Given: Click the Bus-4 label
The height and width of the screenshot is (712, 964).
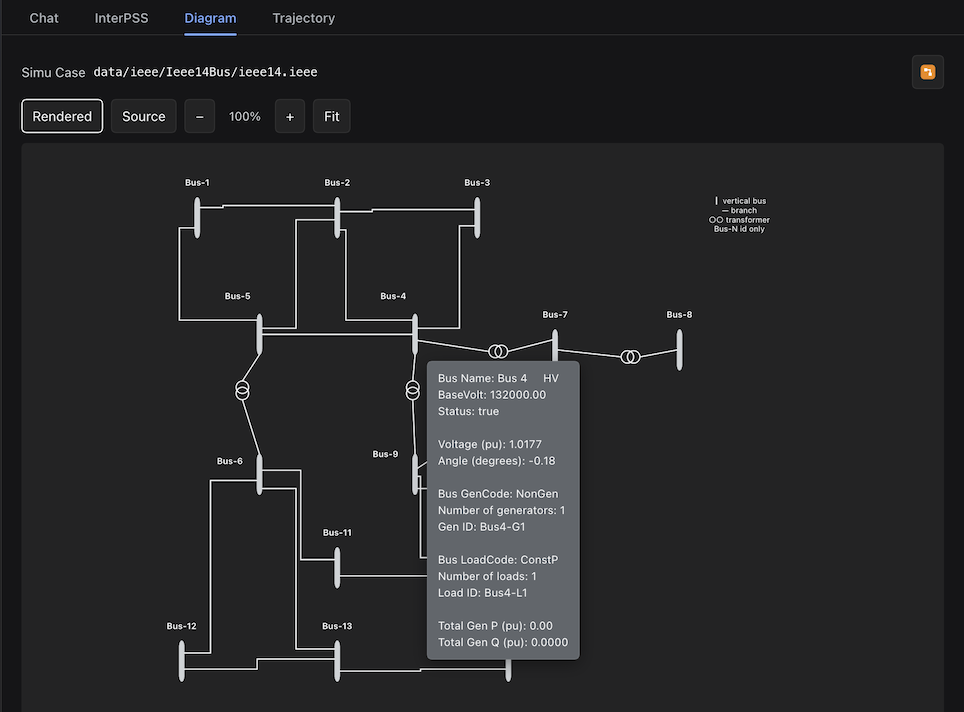Looking at the screenshot, I should point(393,296).
